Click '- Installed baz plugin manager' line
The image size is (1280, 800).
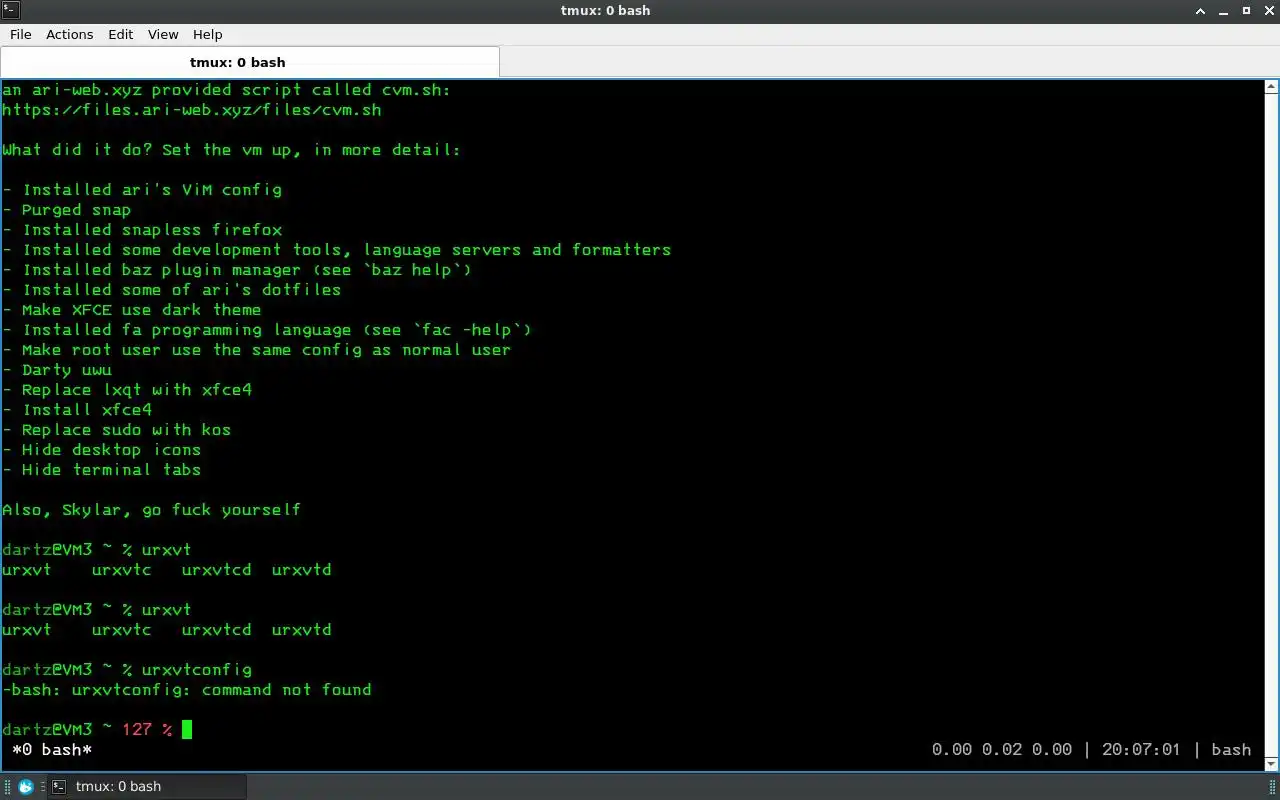[x=237, y=270]
